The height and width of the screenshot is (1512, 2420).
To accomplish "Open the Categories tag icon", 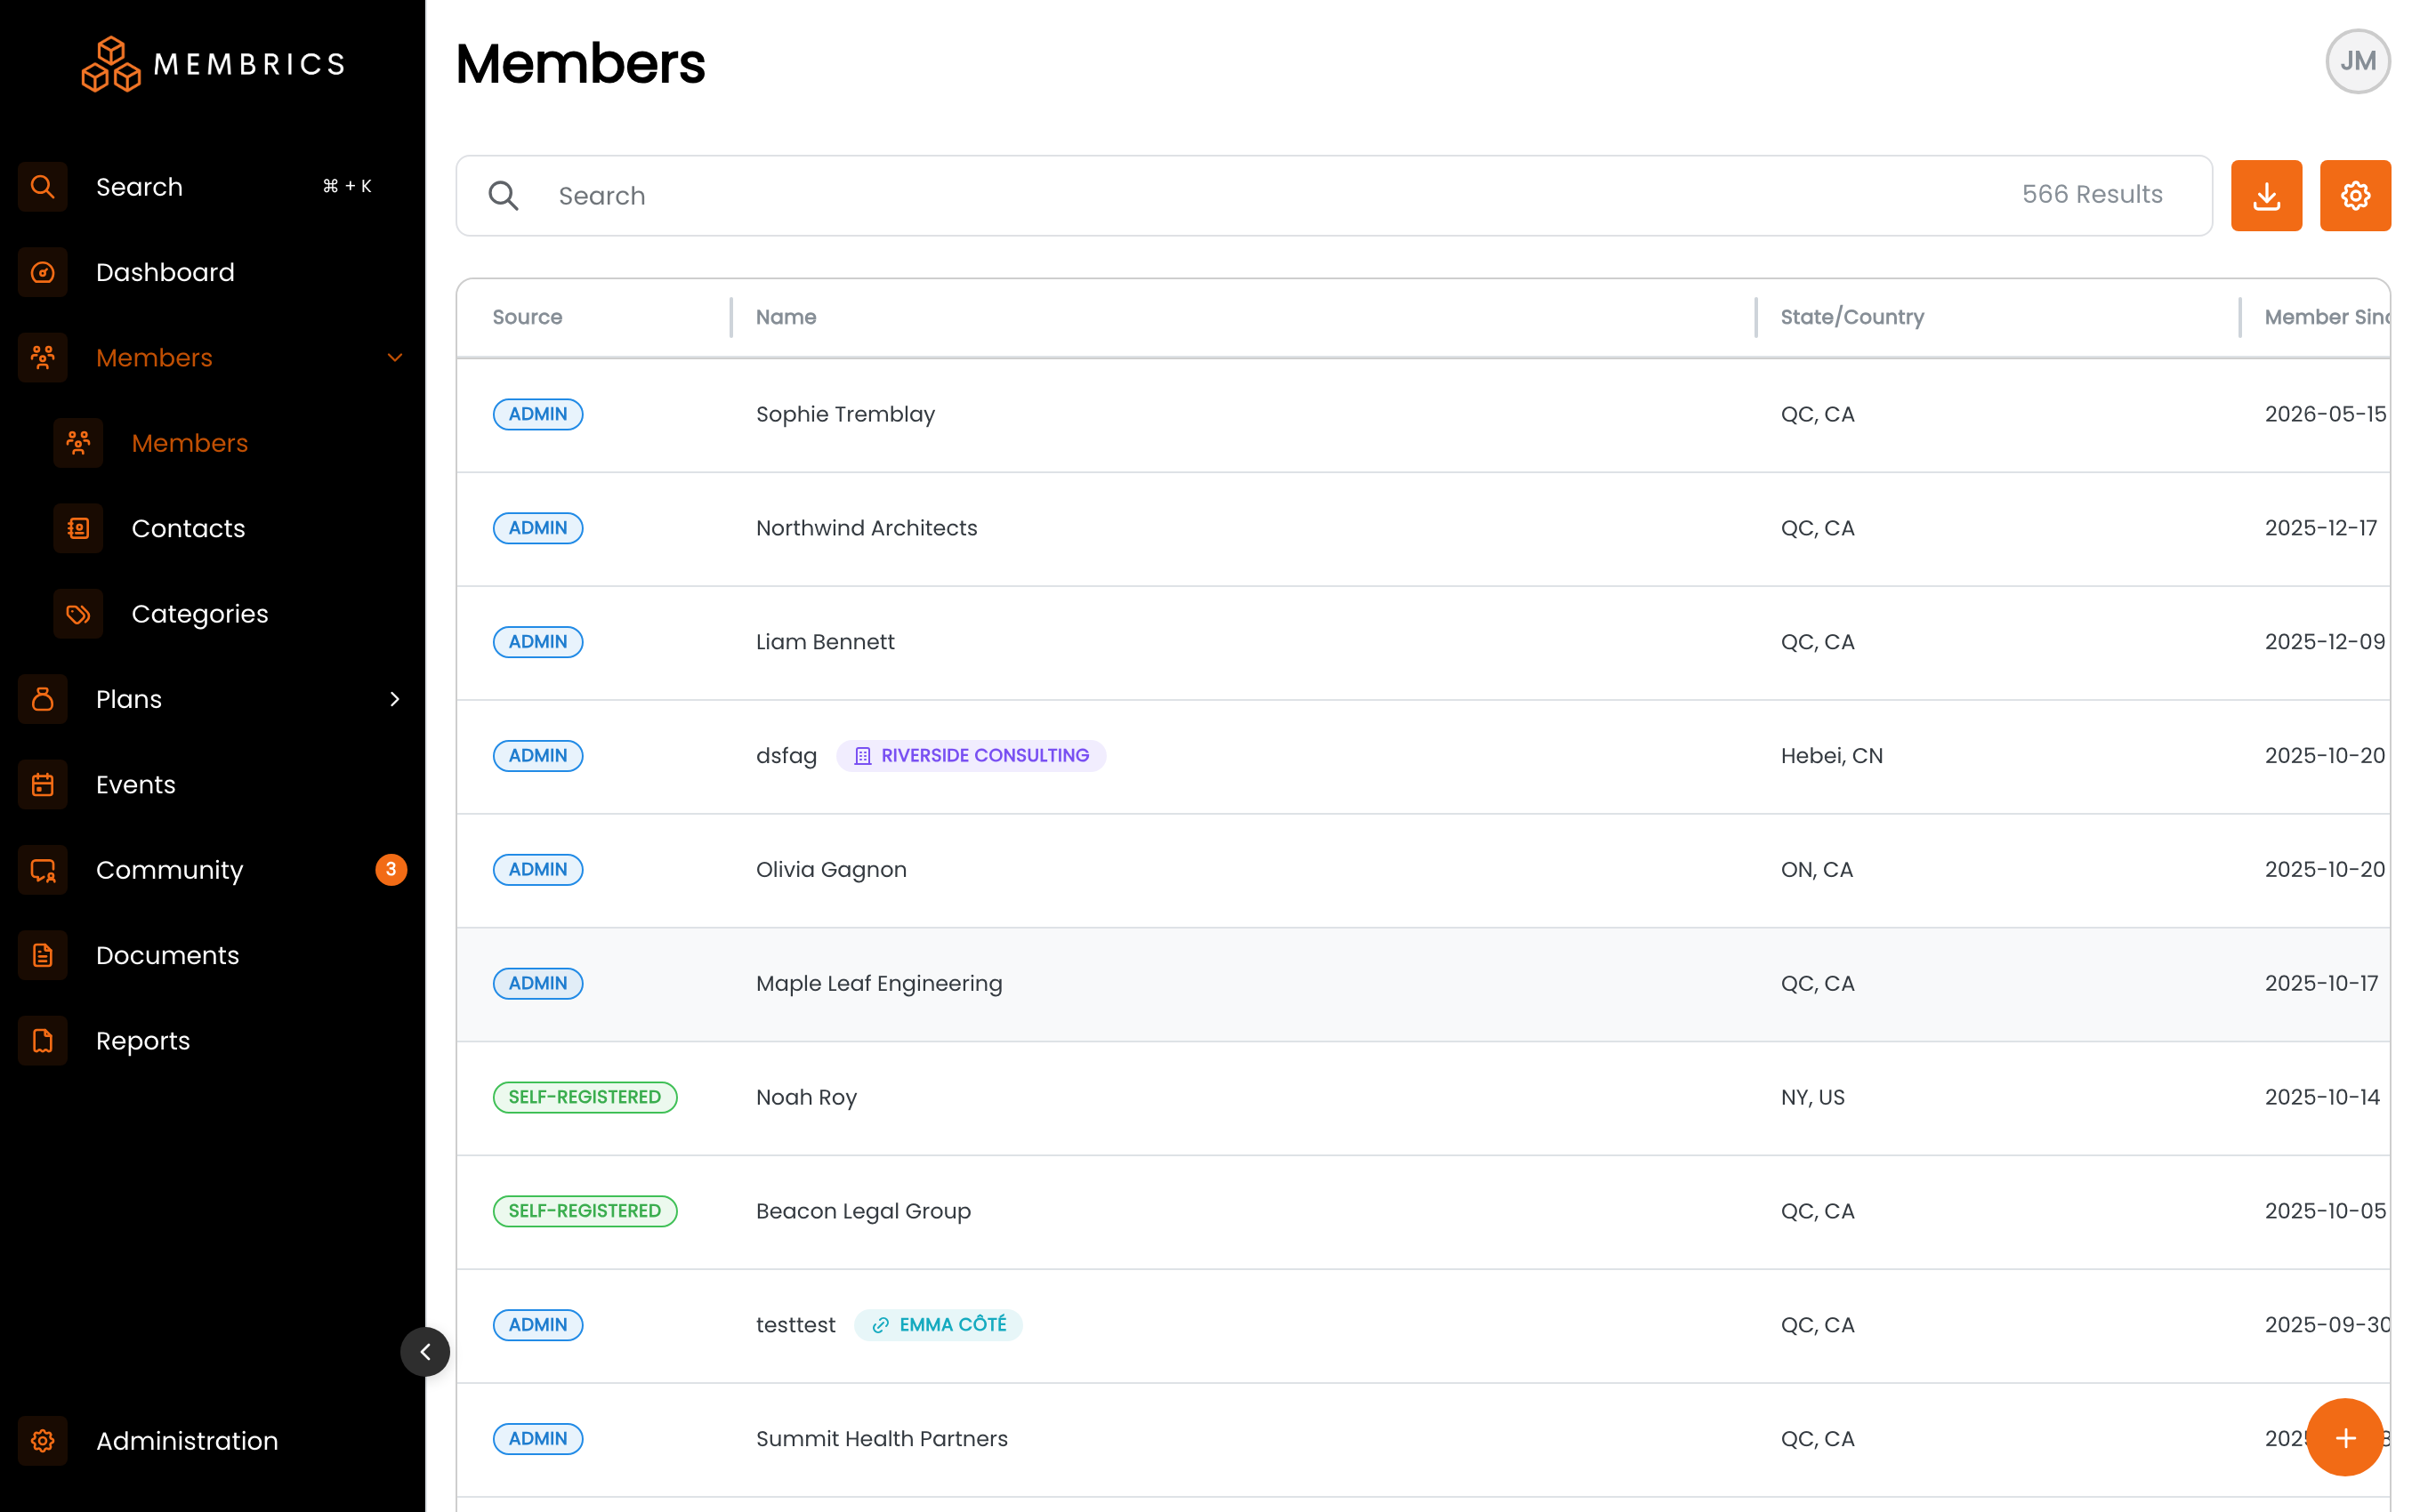I will pyautogui.click(x=78, y=613).
